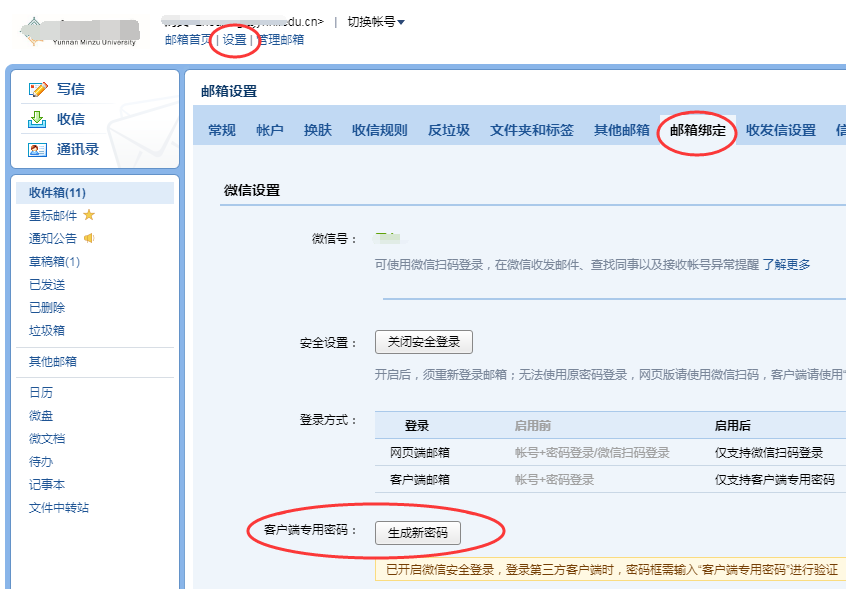
Task: Follow the 了解更多 link
Action: tap(787, 264)
